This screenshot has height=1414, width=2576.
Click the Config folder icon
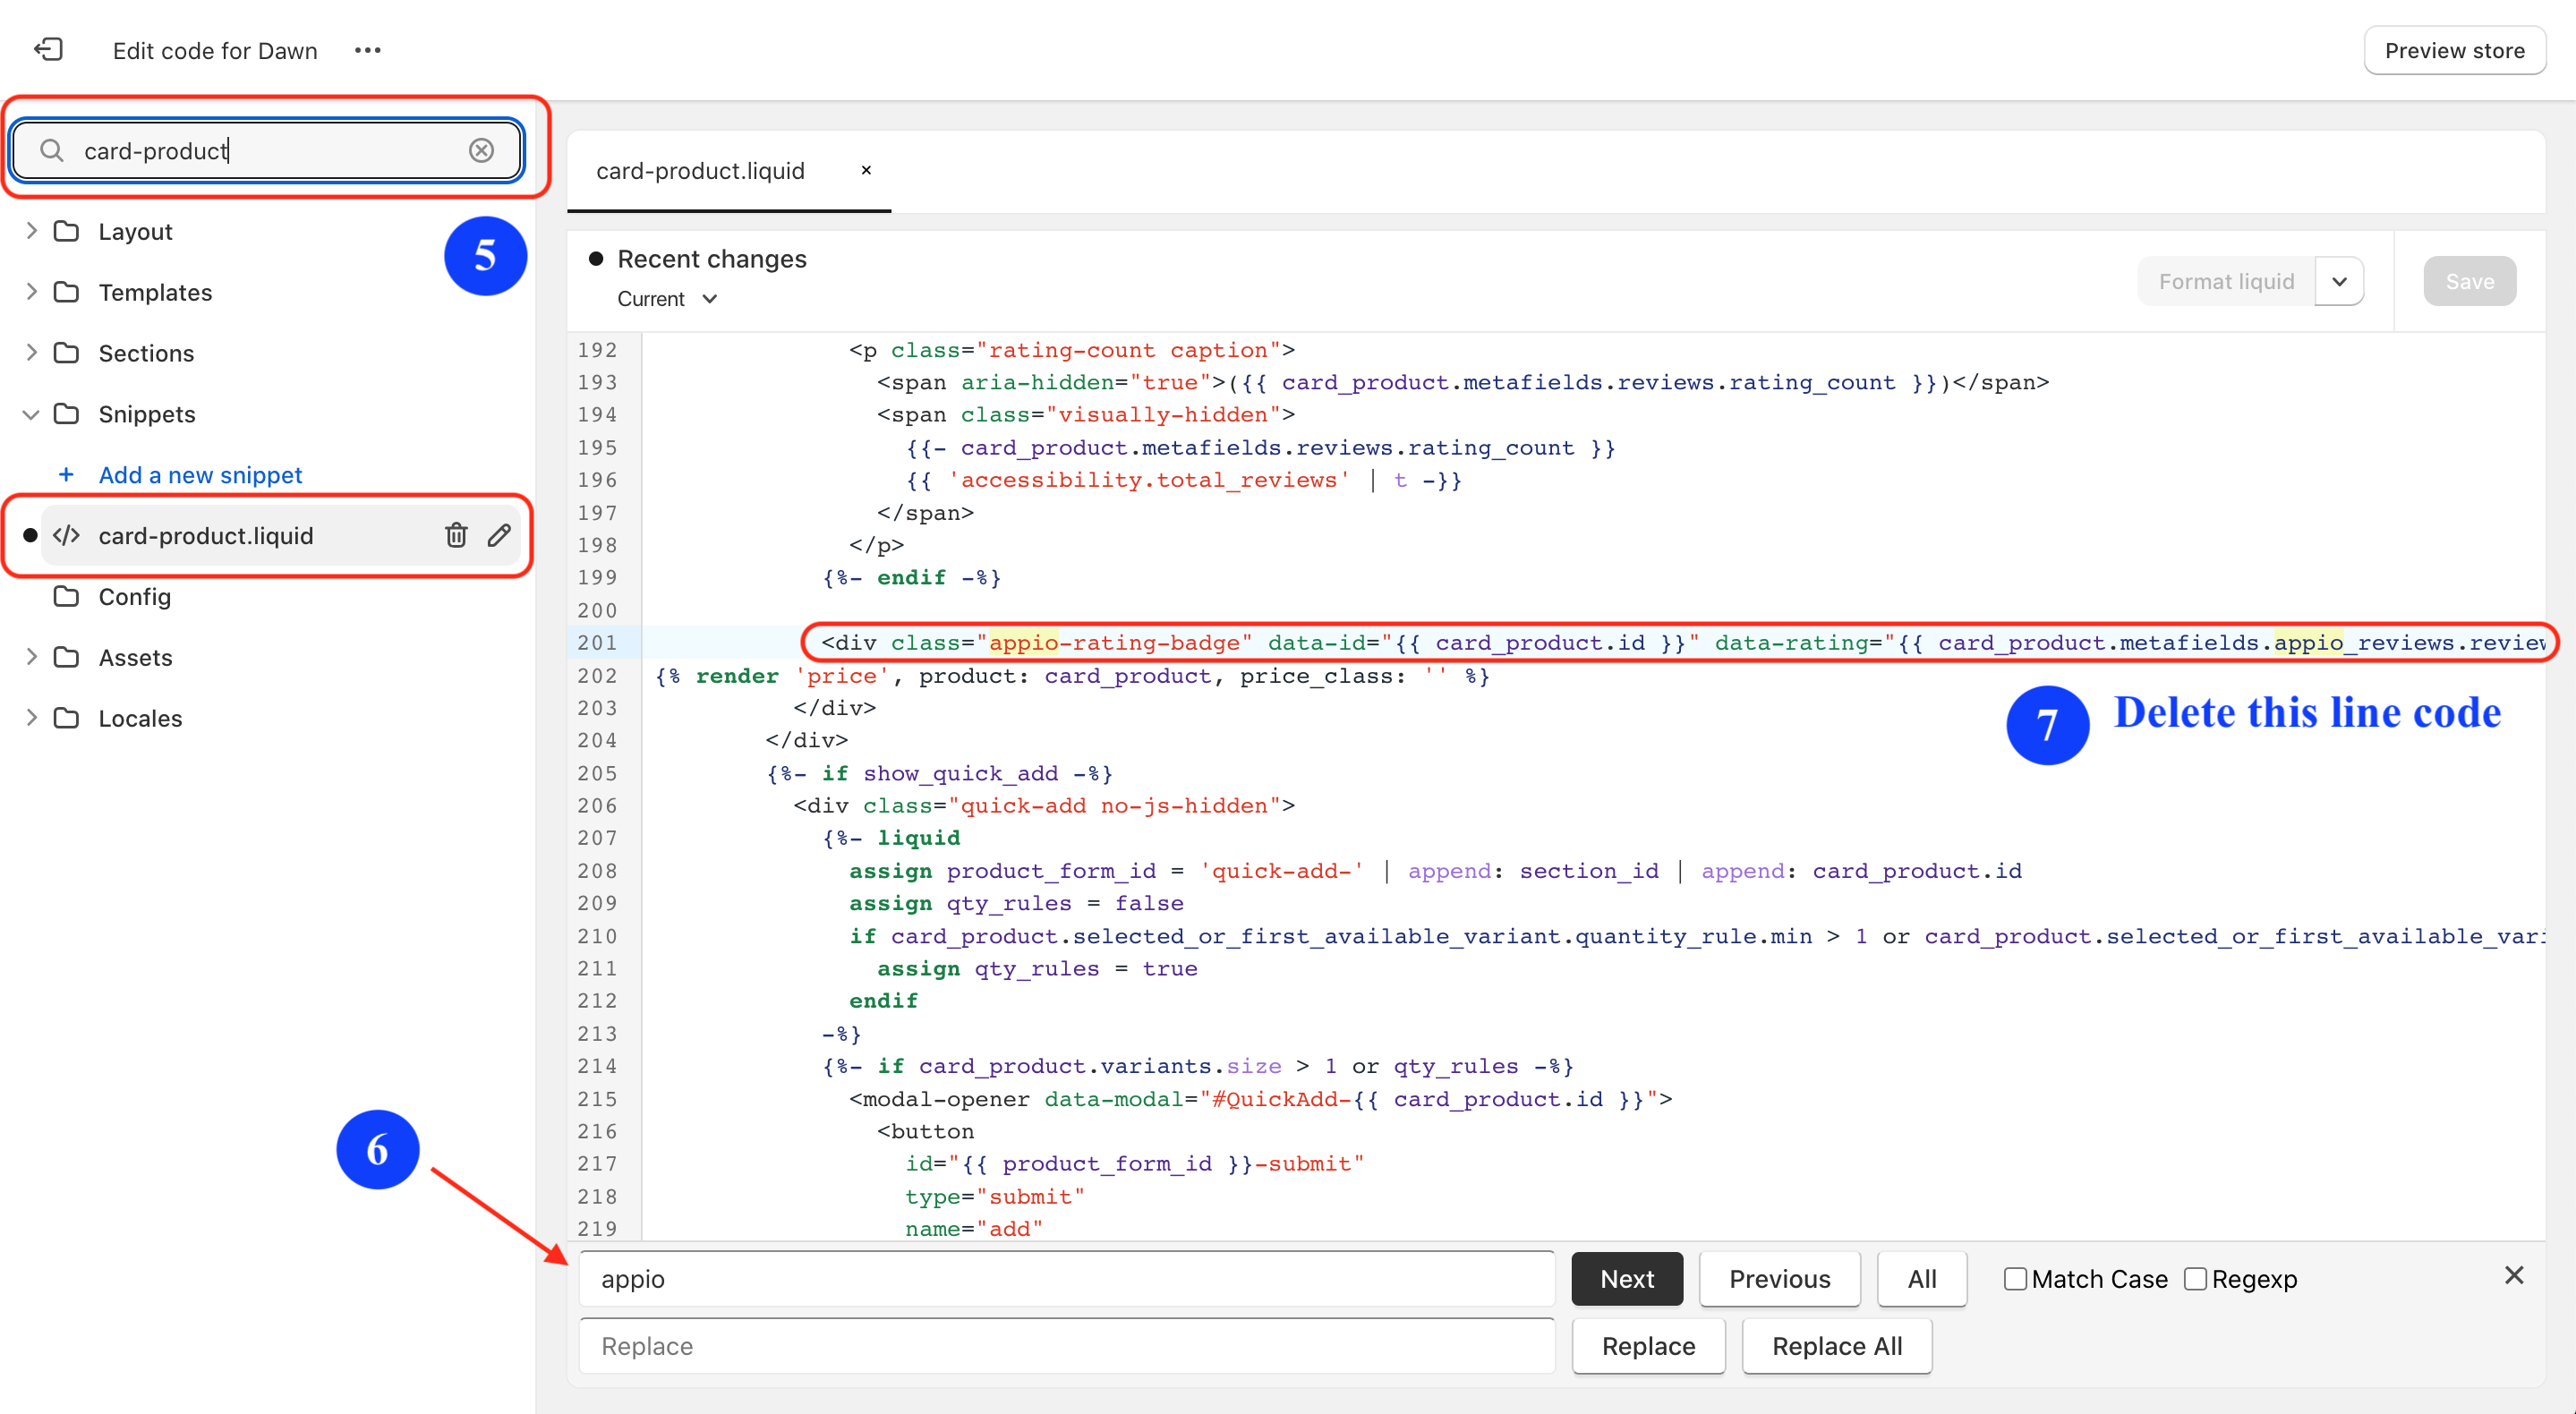[x=66, y=596]
